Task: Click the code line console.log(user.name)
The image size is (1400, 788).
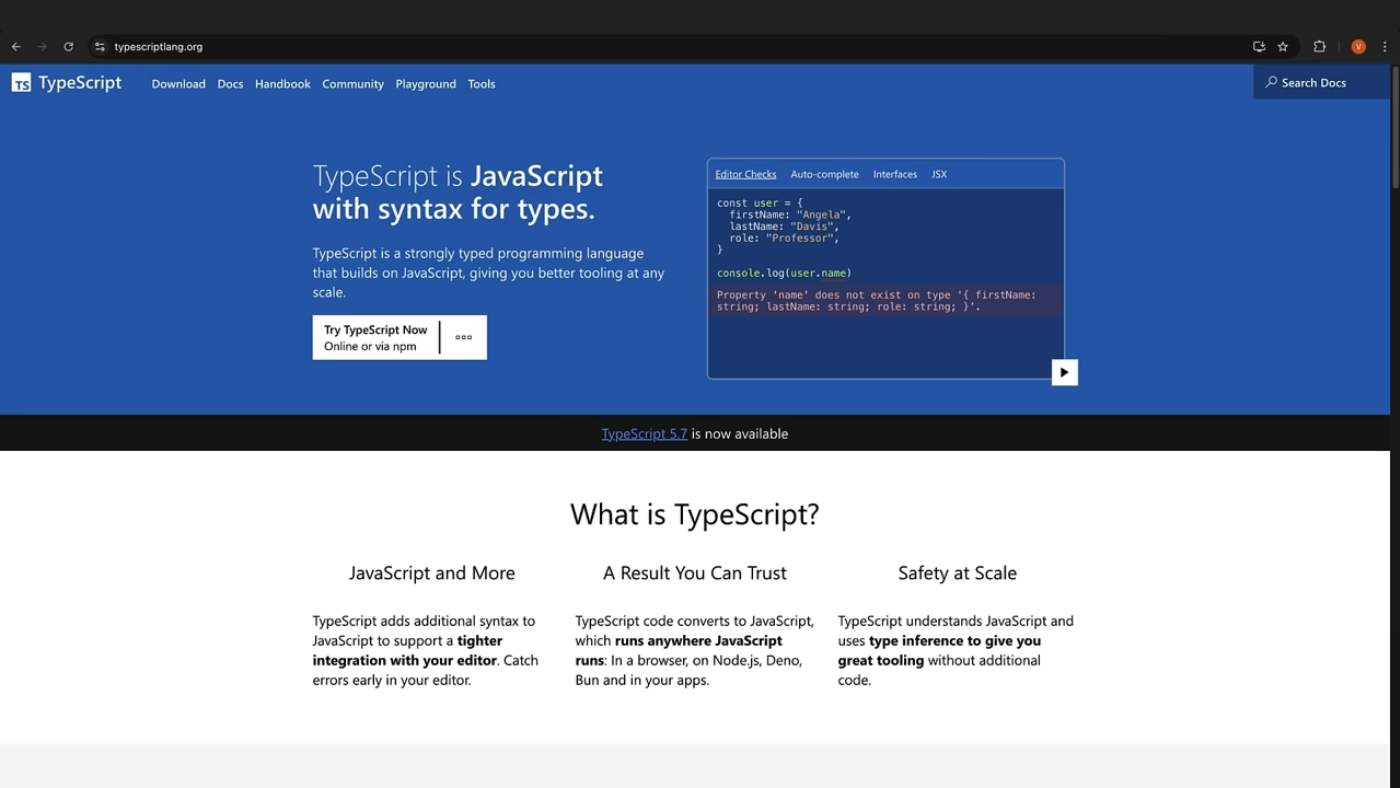Action: tap(784, 273)
